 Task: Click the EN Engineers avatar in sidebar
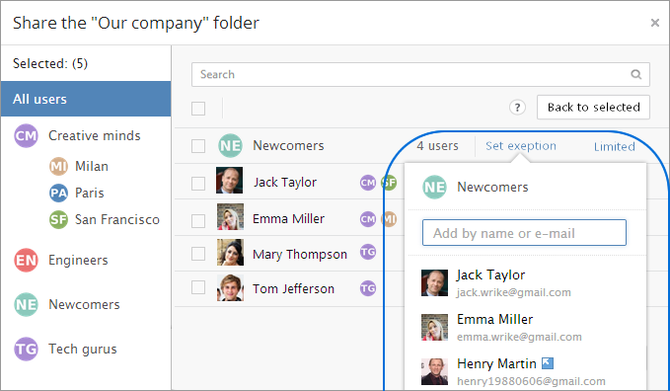click(26, 260)
